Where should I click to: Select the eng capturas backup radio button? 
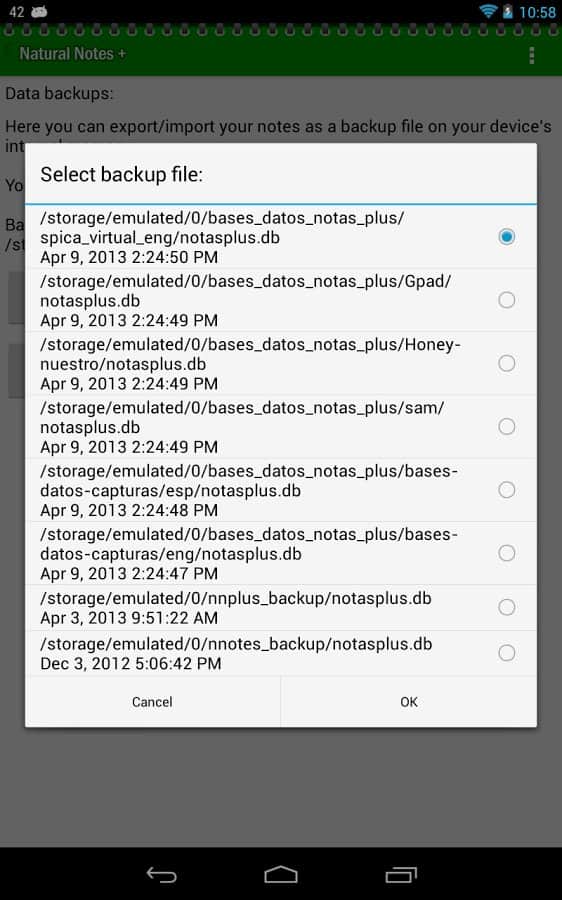[x=506, y=553]
